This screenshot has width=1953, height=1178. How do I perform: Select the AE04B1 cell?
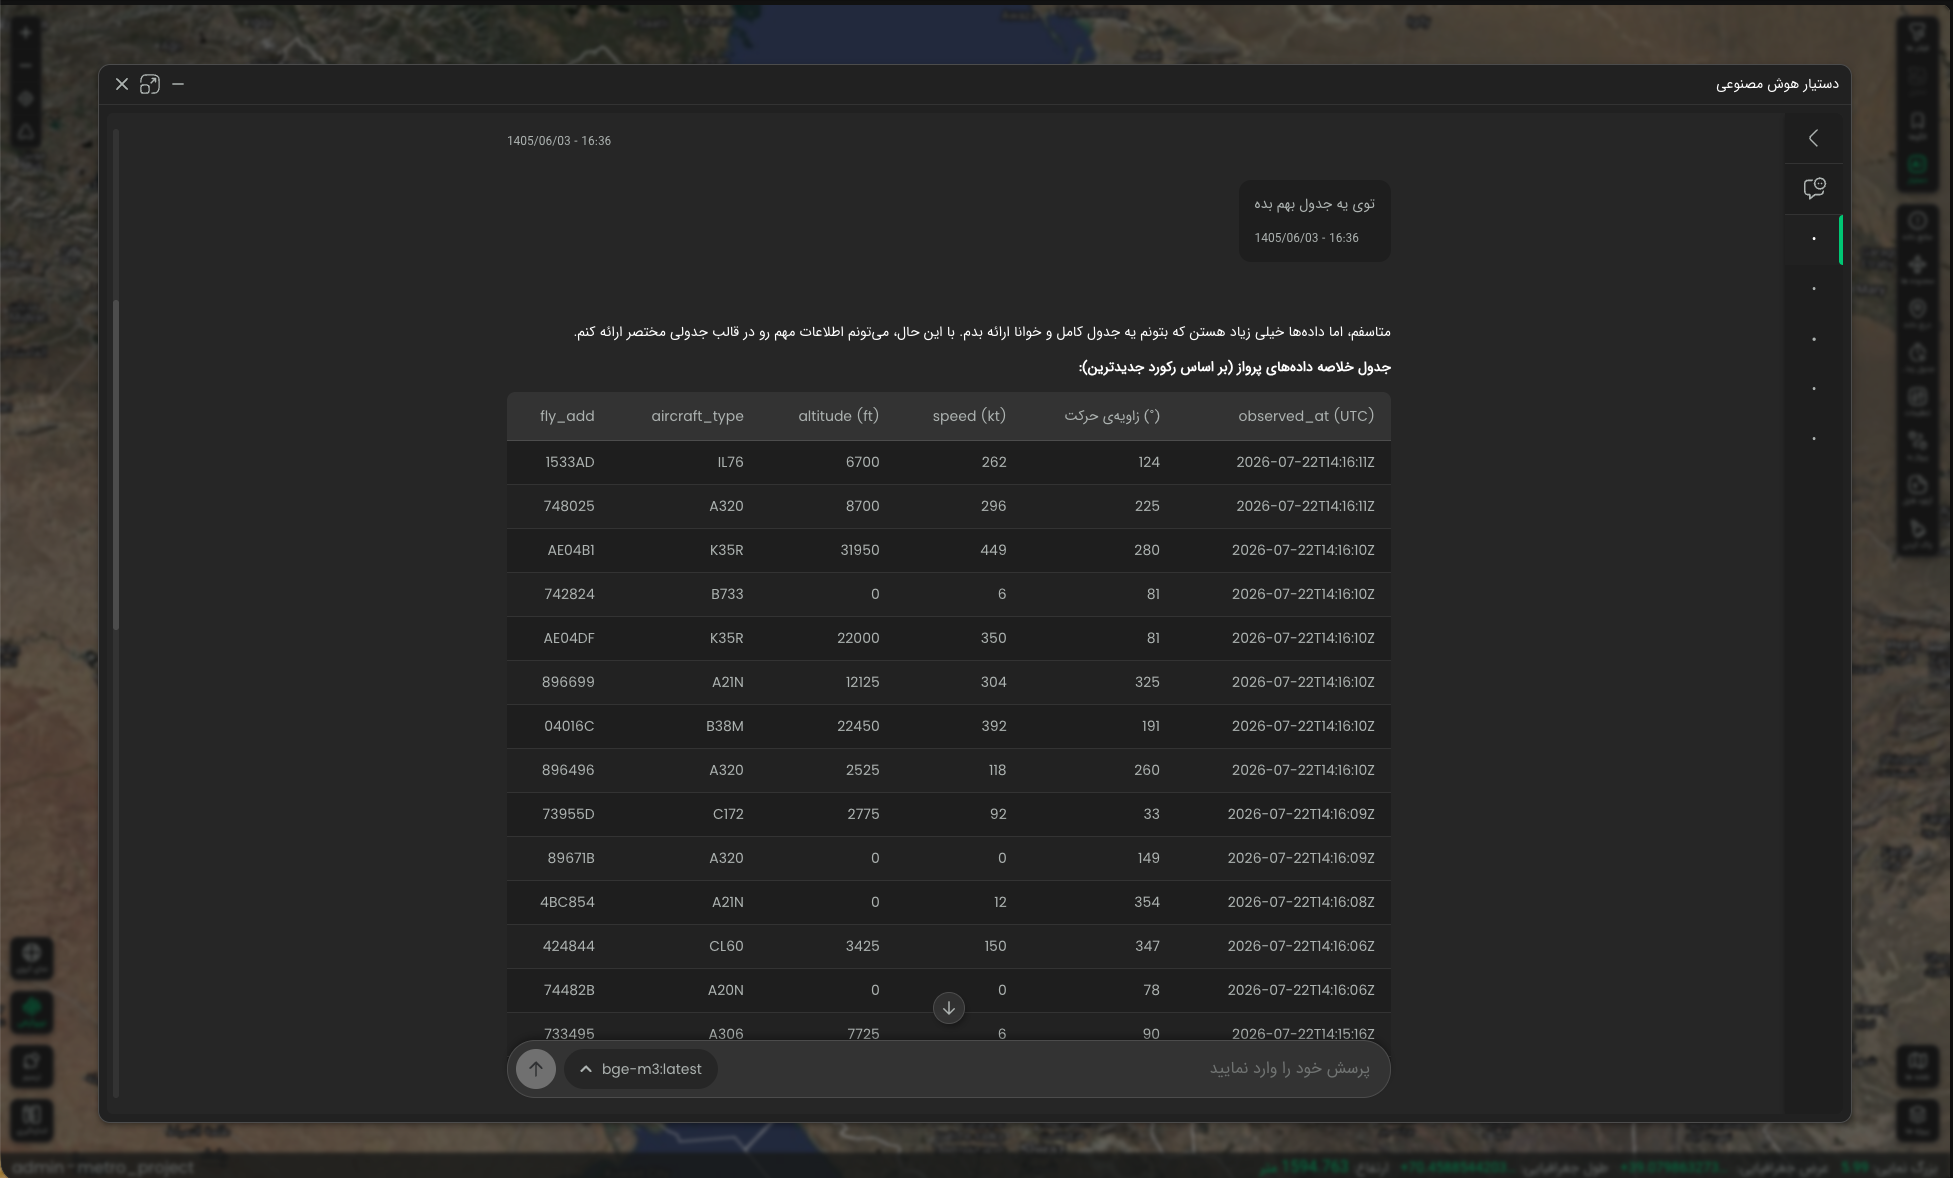tap(571, 550)
